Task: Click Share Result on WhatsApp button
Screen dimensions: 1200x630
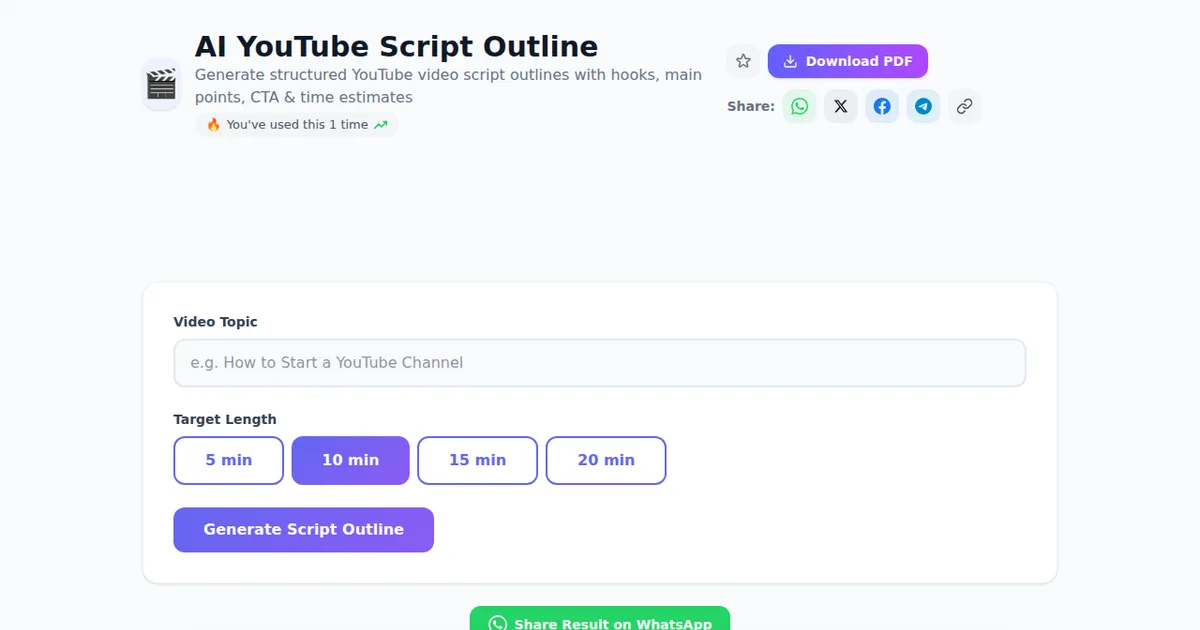Action: [x=600, y=620]
